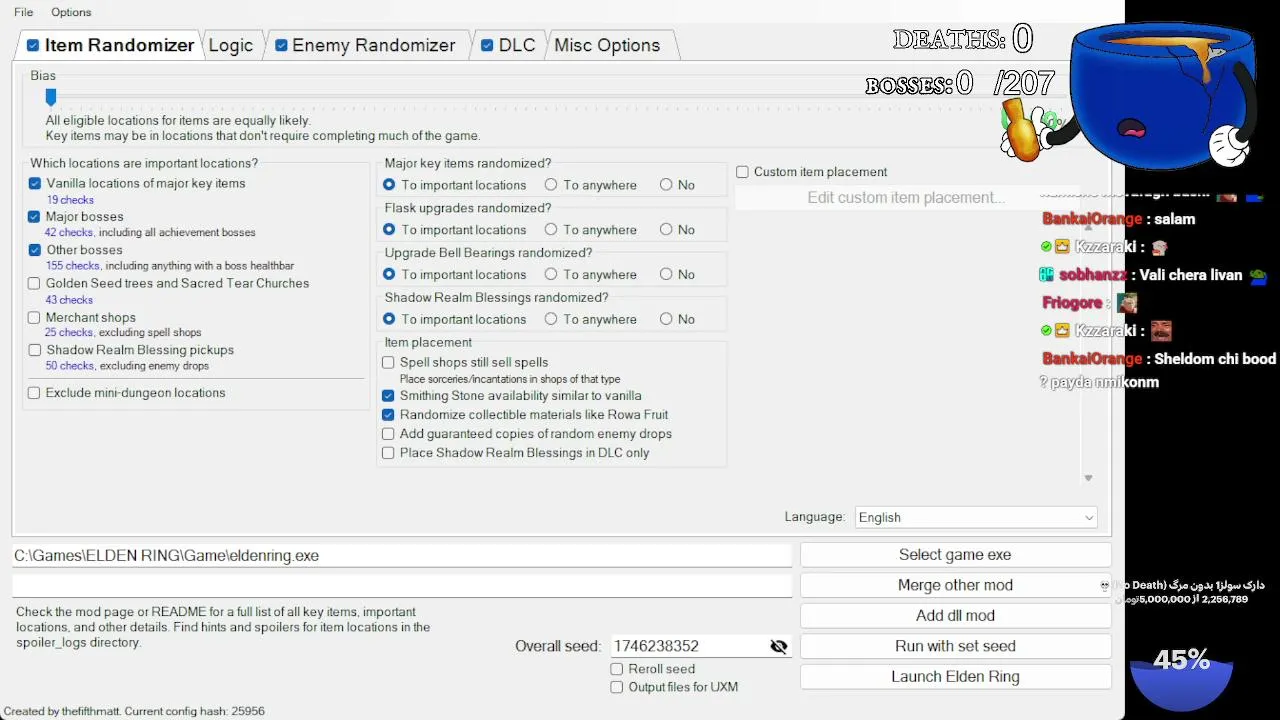This screenshot has height=720, width=1280.
Task: Click the '155 checks' text under Other bosses
Action: (73, 266)
